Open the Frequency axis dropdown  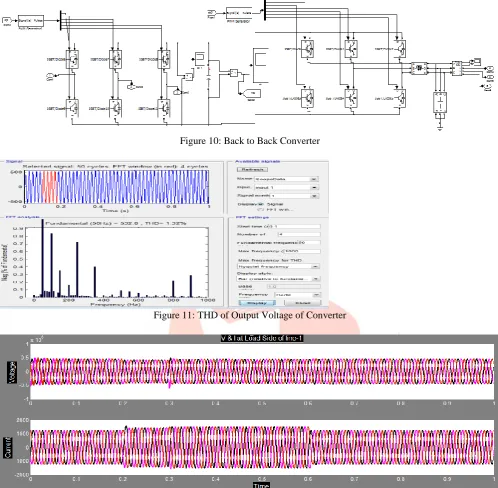pos(297,295)
